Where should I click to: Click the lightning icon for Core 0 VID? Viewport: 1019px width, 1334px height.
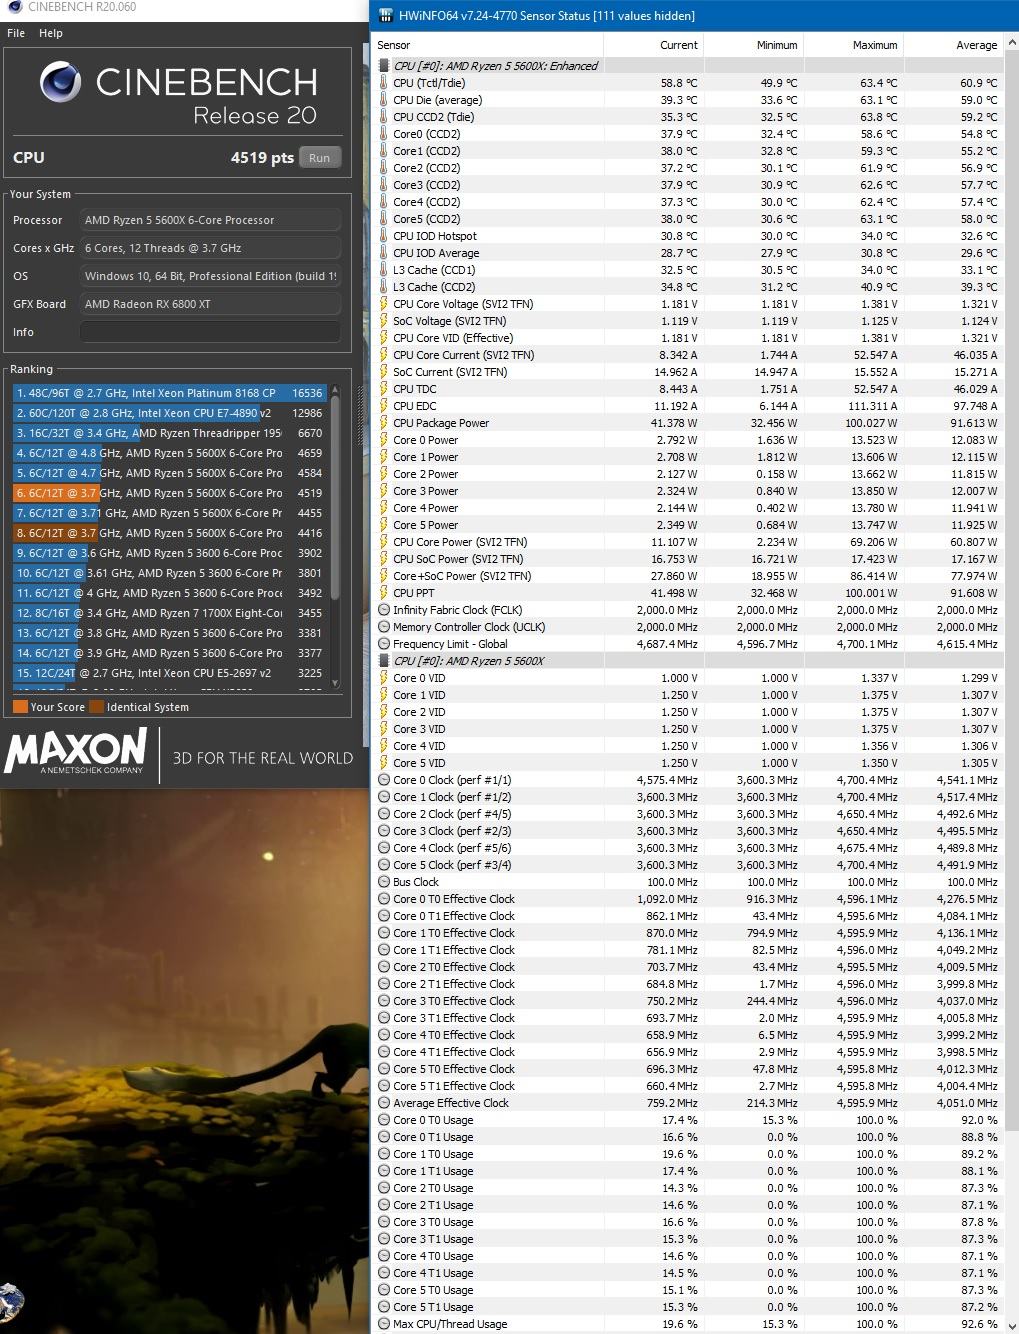pos(384,678)
